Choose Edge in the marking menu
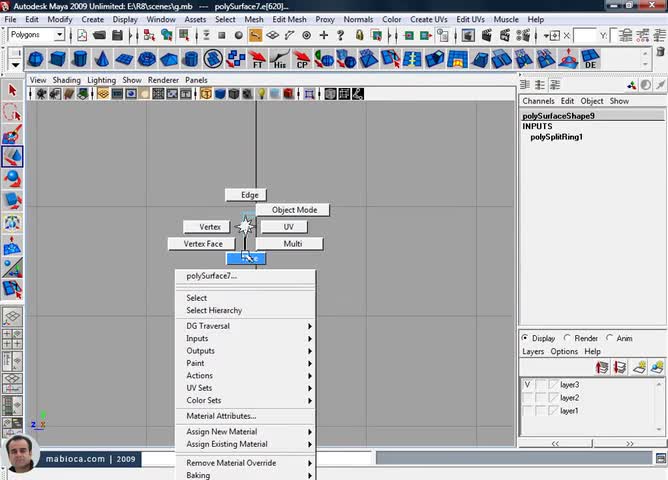Image resolution: width=668 pixels, height=480 pixels. point(246,195)
